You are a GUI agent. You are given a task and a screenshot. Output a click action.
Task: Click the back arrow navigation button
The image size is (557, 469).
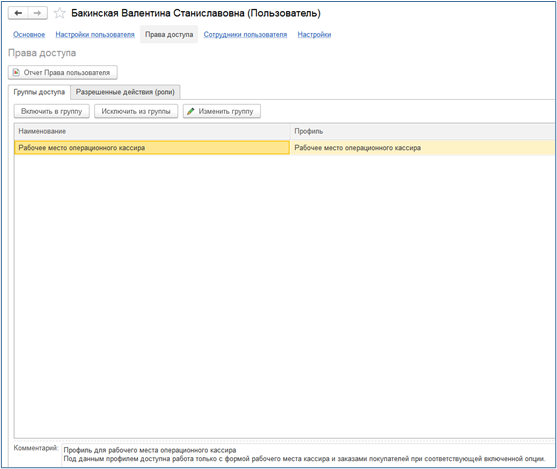18,13
